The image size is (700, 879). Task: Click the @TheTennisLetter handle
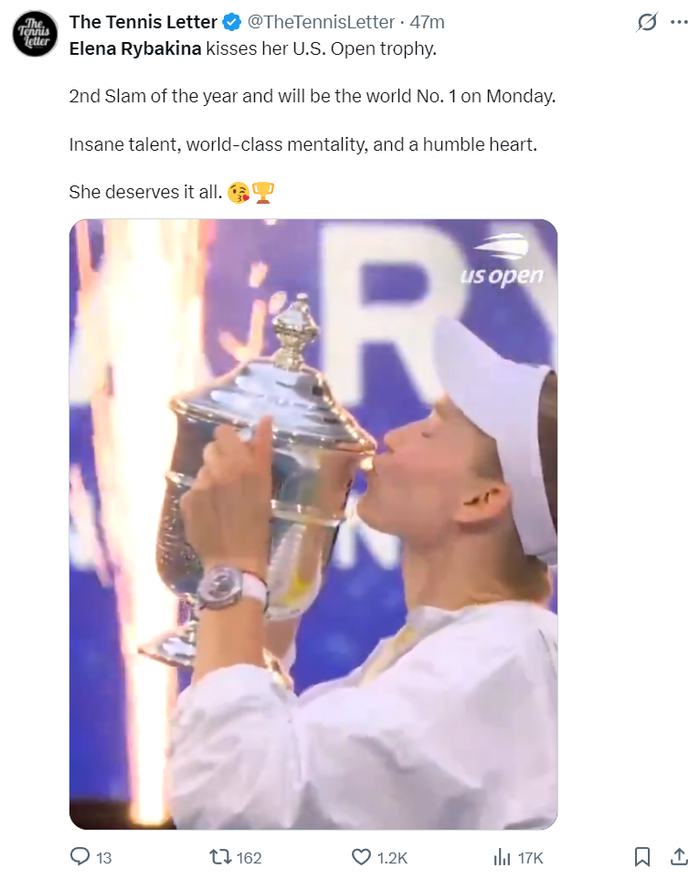click(321, 22)
